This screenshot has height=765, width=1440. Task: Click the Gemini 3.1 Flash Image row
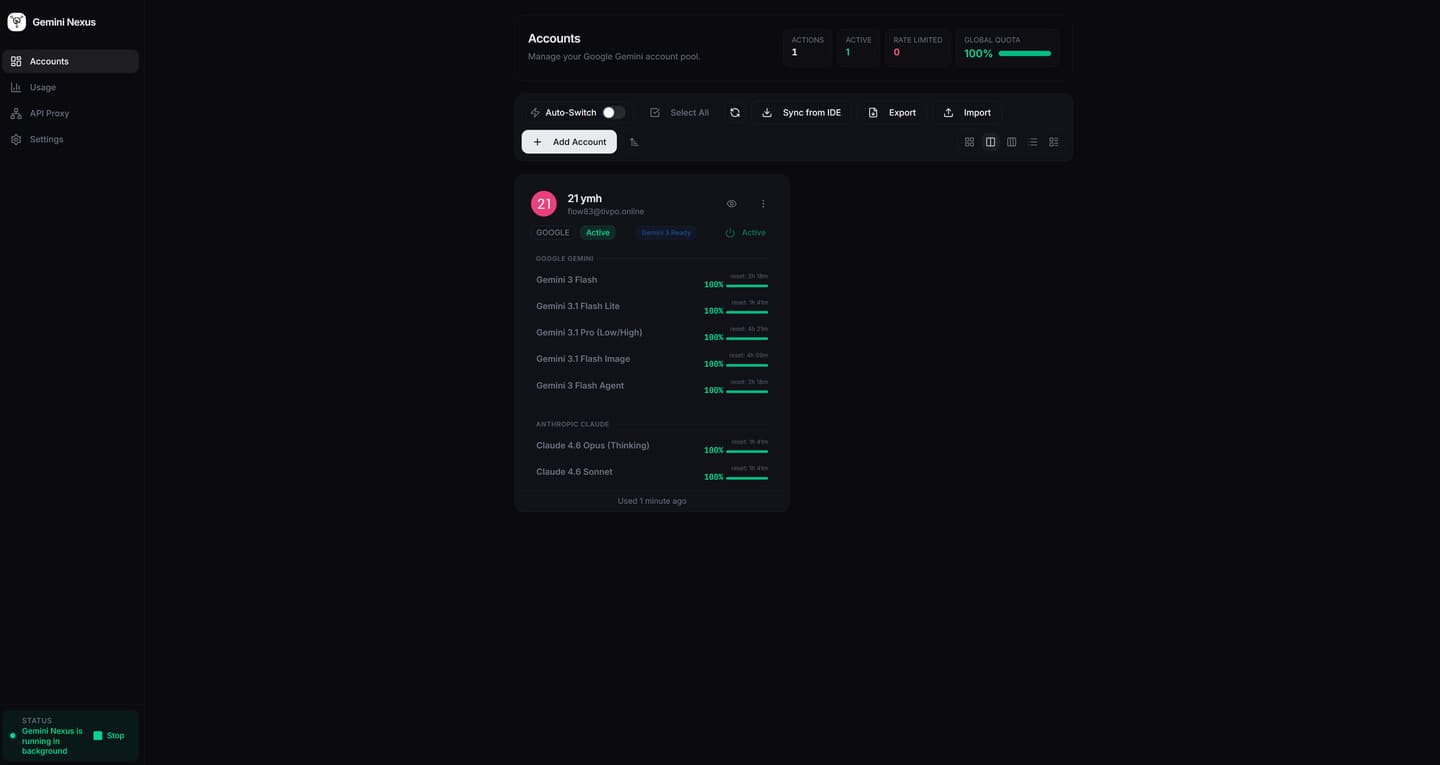coord(652,359)
